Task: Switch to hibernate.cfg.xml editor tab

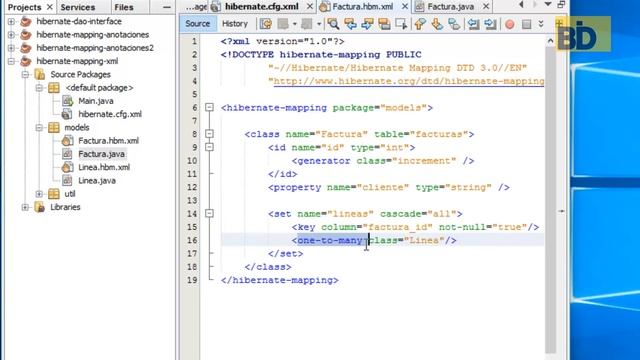Action: 262,7
